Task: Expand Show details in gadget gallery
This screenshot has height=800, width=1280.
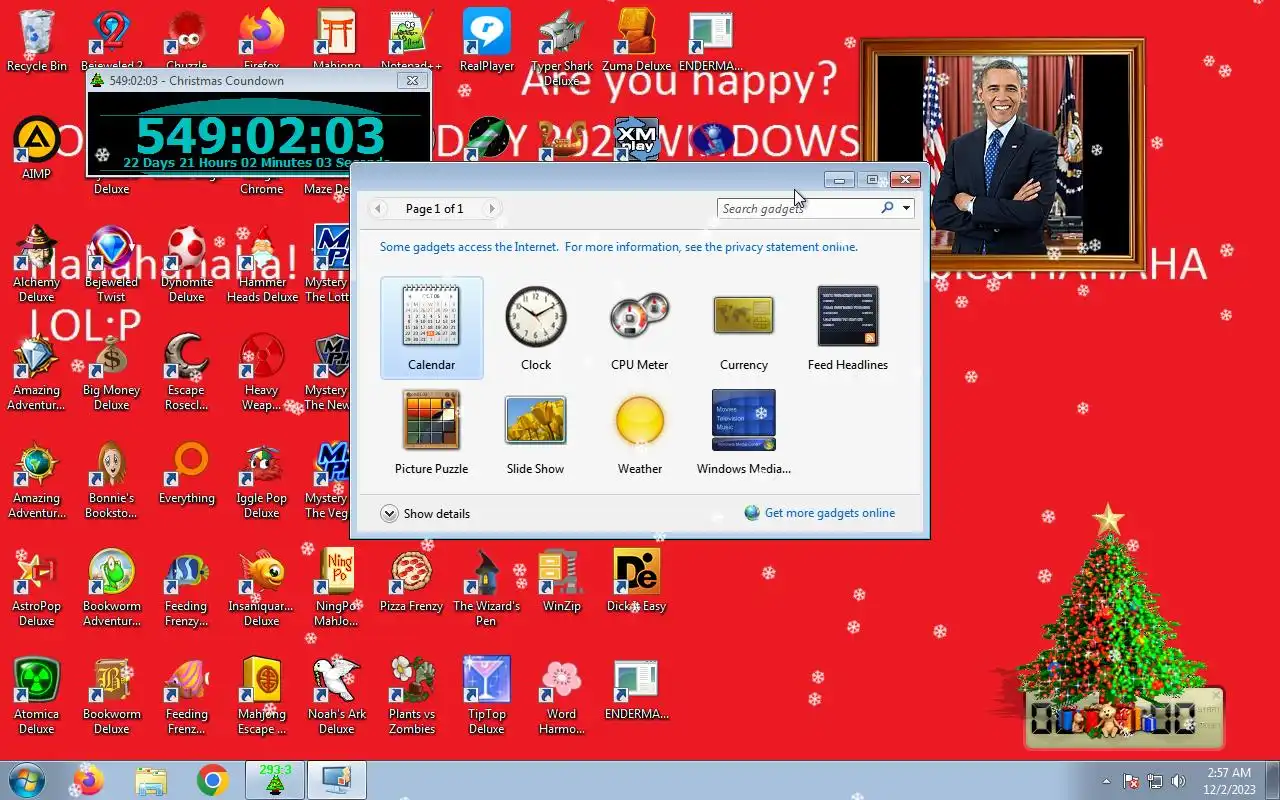Action: tap(425, 513)
